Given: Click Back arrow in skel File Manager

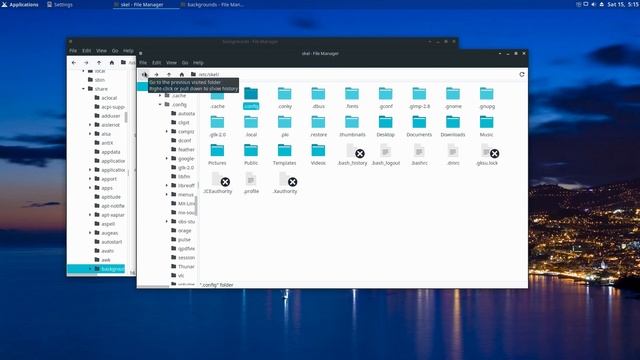Looking at the screenshot, I should [x=144, y=75].
